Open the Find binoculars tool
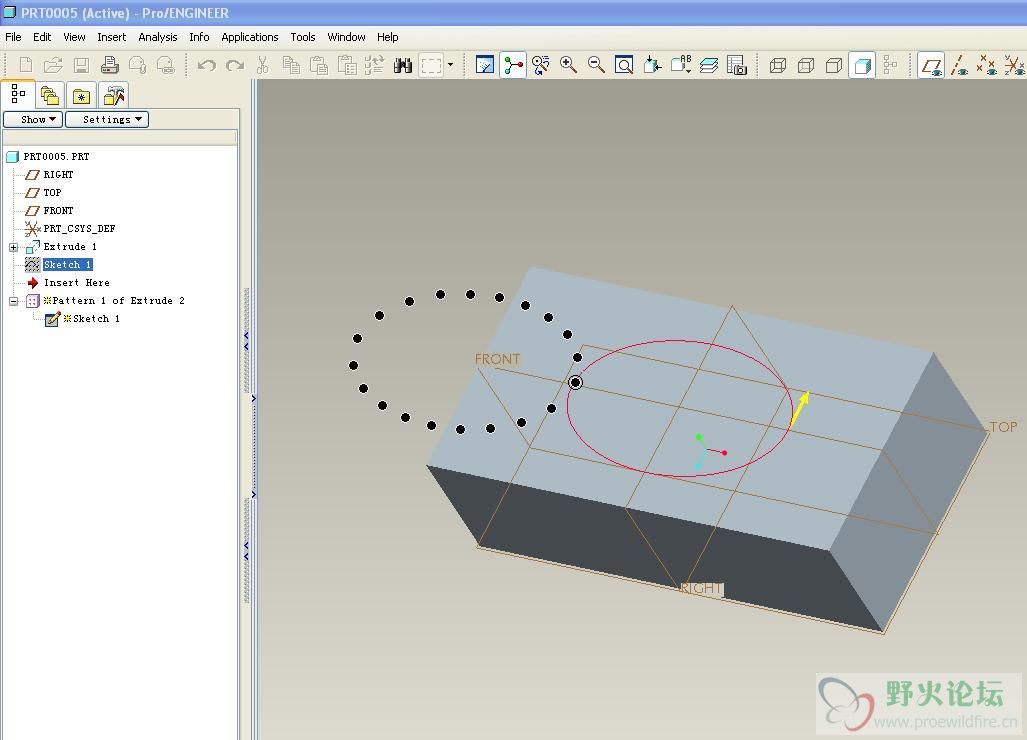The width and height of the screenshot is (1027, 740). point(403,65)
